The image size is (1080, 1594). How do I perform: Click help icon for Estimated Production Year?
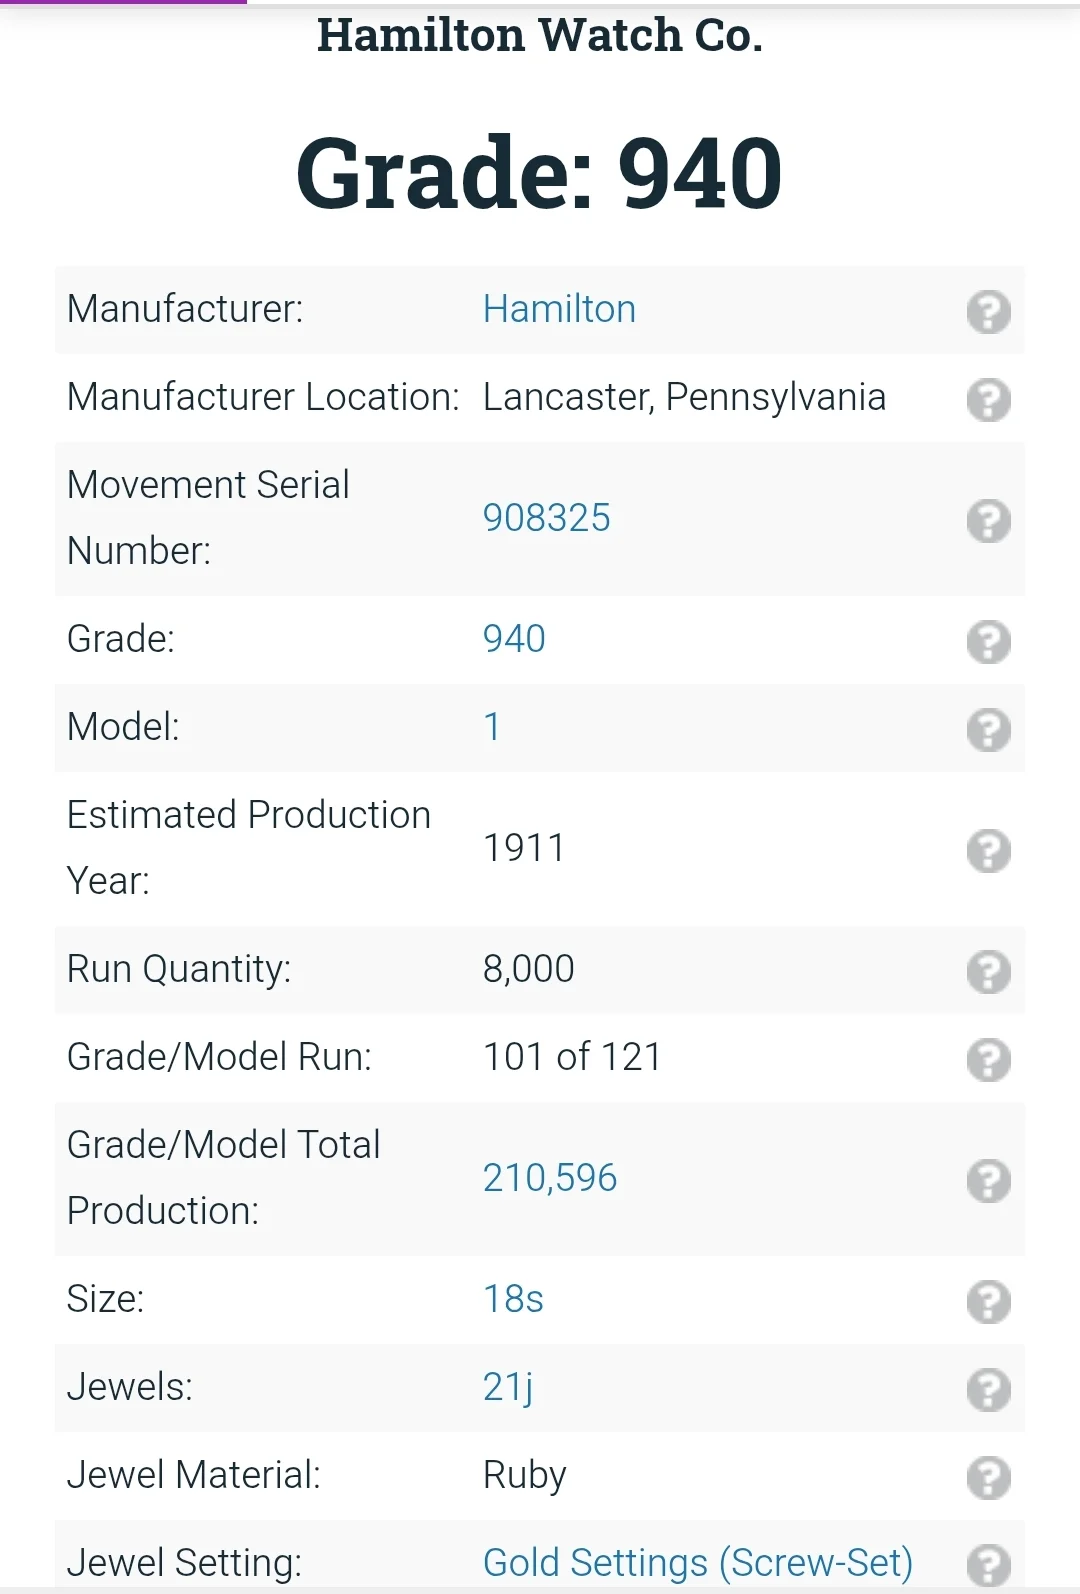point(988,850)
